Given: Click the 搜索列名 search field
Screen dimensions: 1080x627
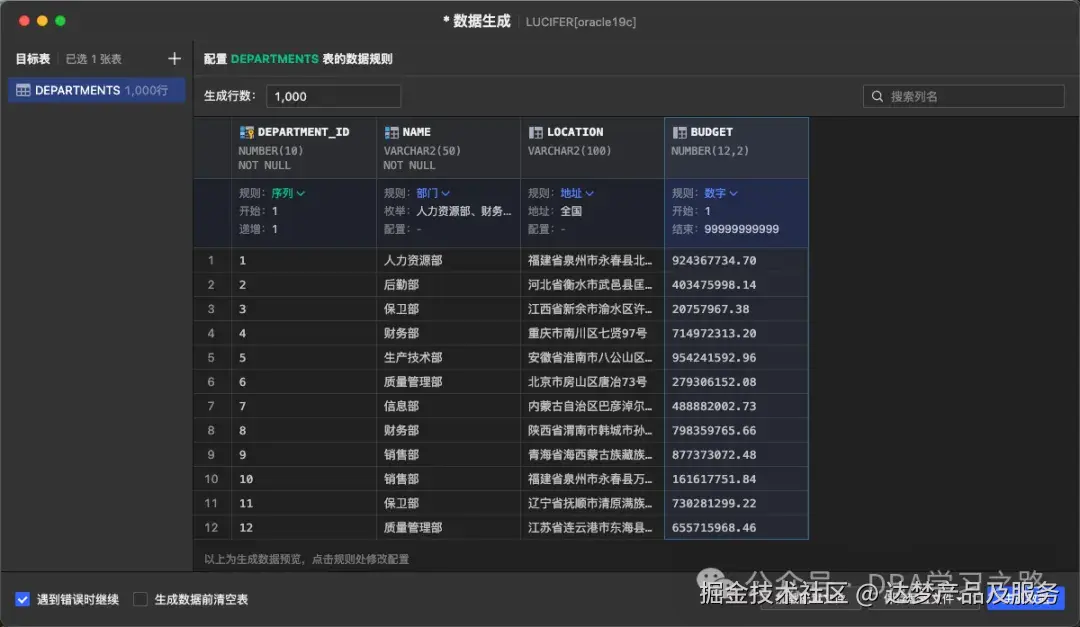Looking at the screenshot, I should (964, 96).
